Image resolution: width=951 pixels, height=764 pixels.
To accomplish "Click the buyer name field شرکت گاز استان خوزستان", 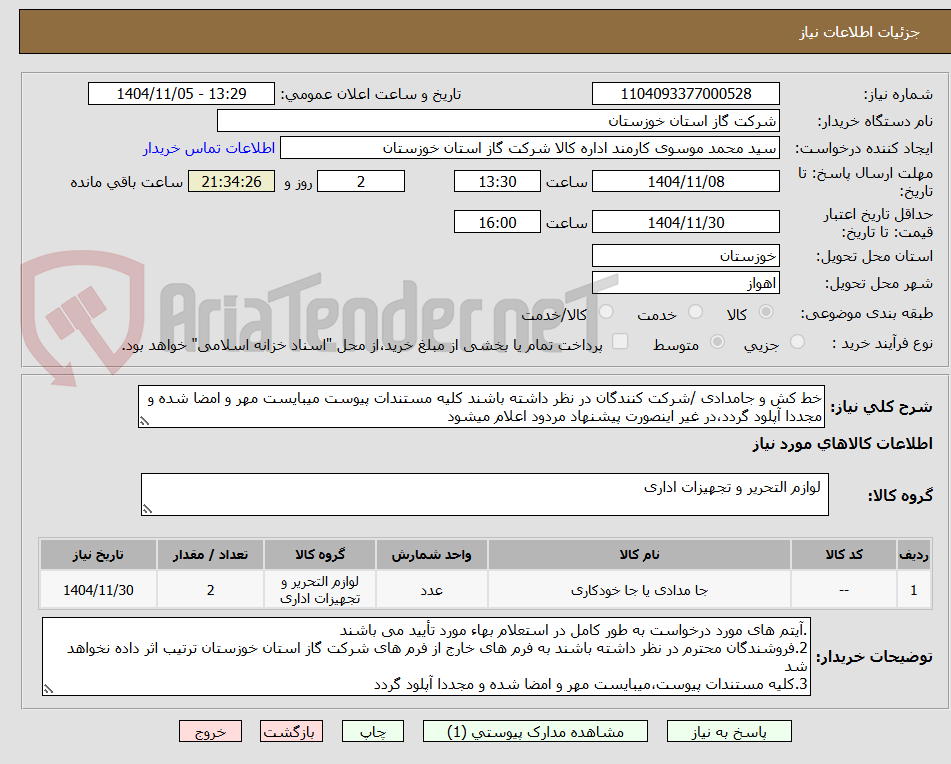I will pyautogui.click(x=499, y=121).
